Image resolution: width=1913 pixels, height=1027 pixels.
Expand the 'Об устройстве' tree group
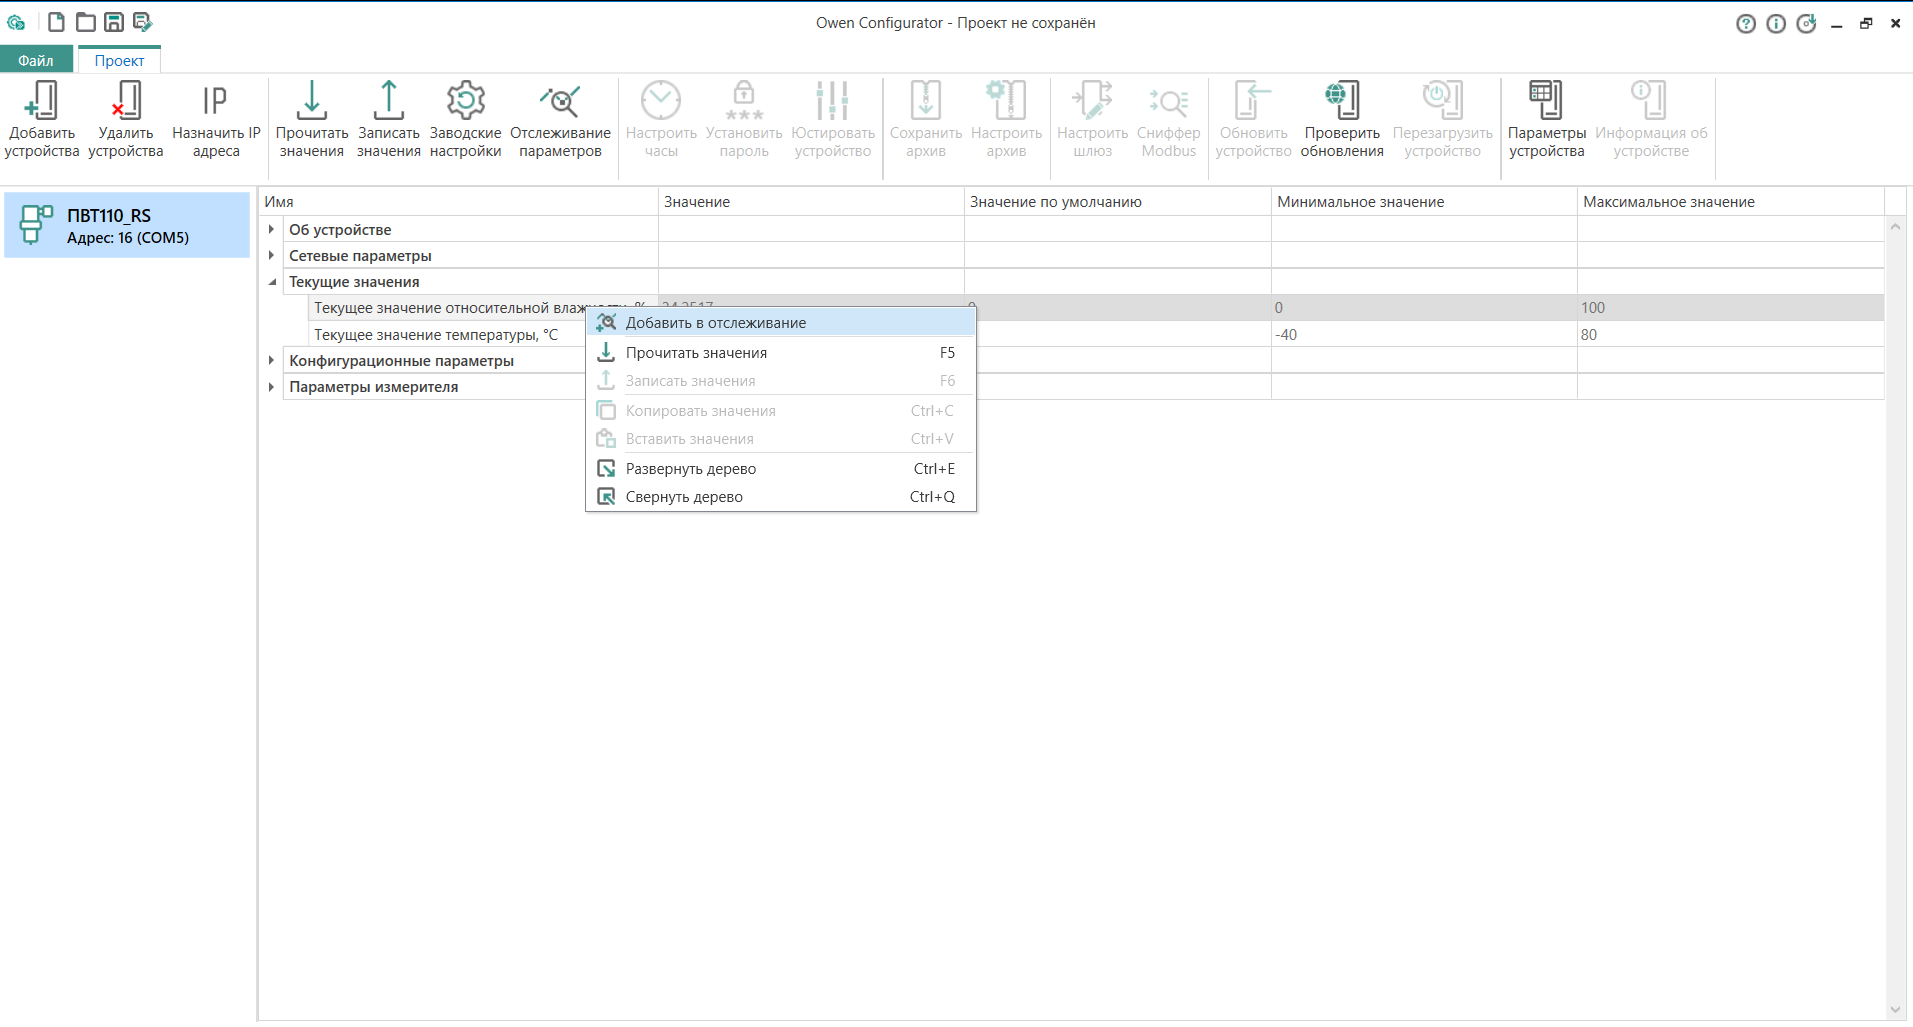point(271,229)
